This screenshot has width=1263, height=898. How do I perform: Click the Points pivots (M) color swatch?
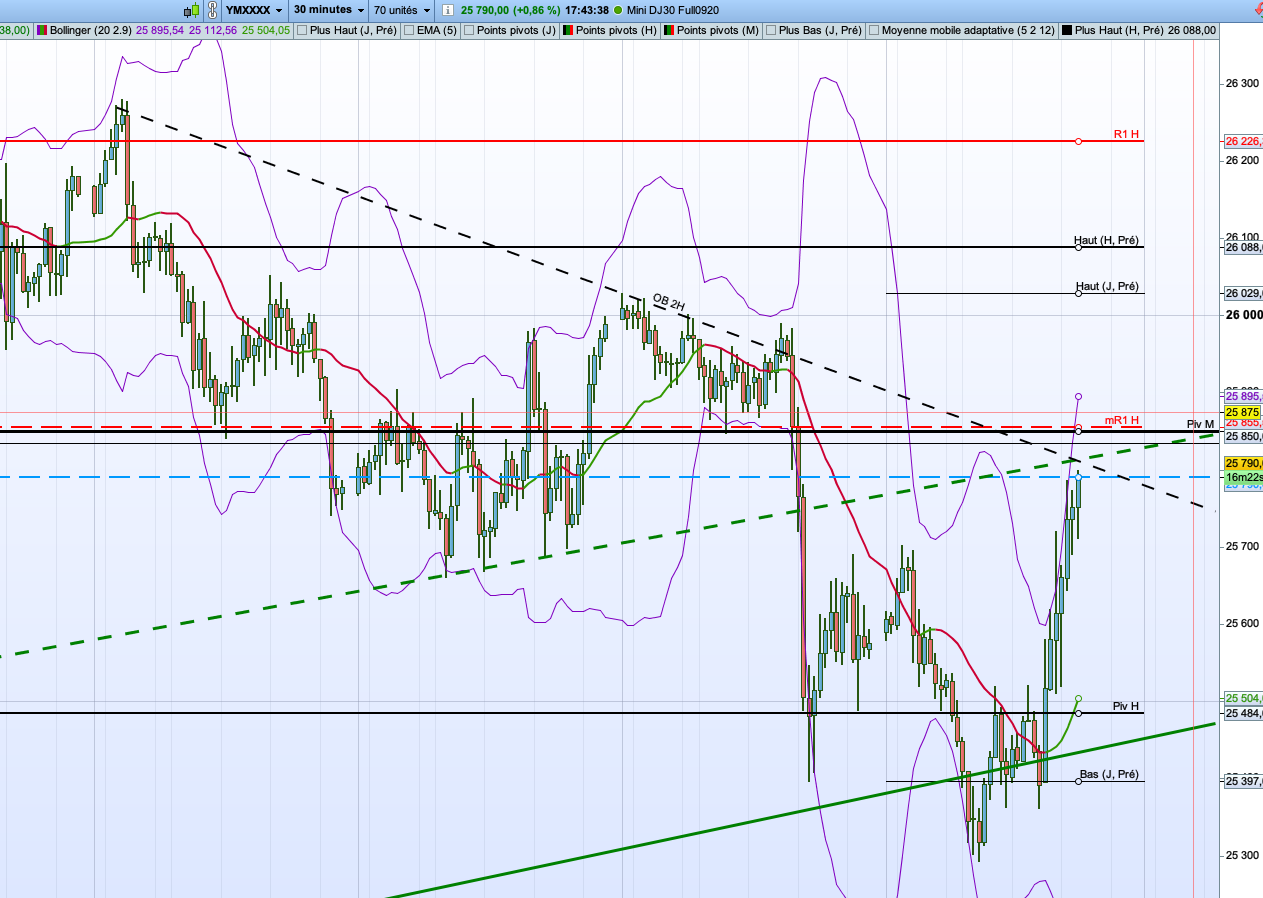(668, 30)
